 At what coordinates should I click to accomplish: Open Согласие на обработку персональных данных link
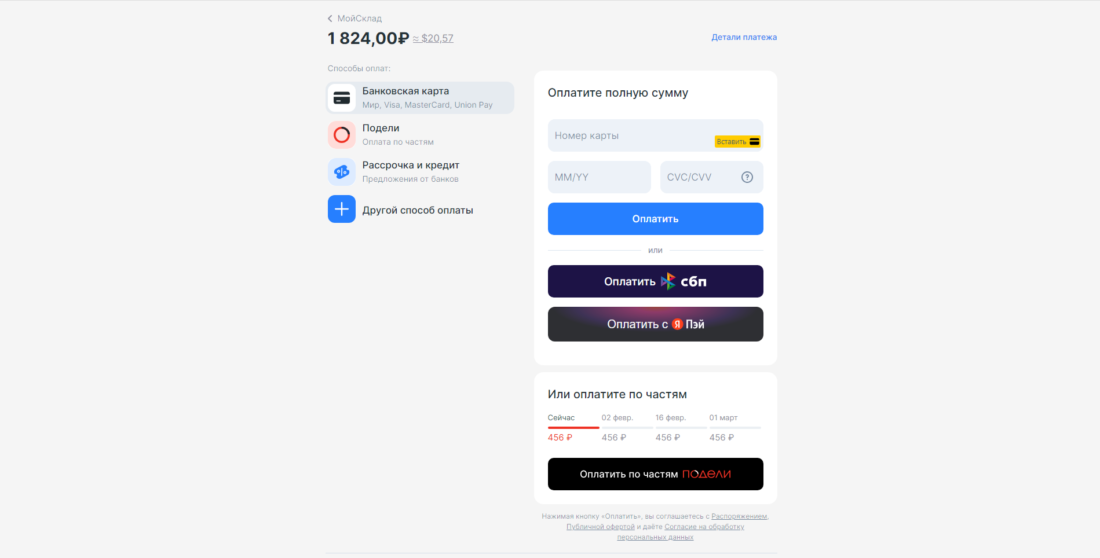tap(680, 531)
